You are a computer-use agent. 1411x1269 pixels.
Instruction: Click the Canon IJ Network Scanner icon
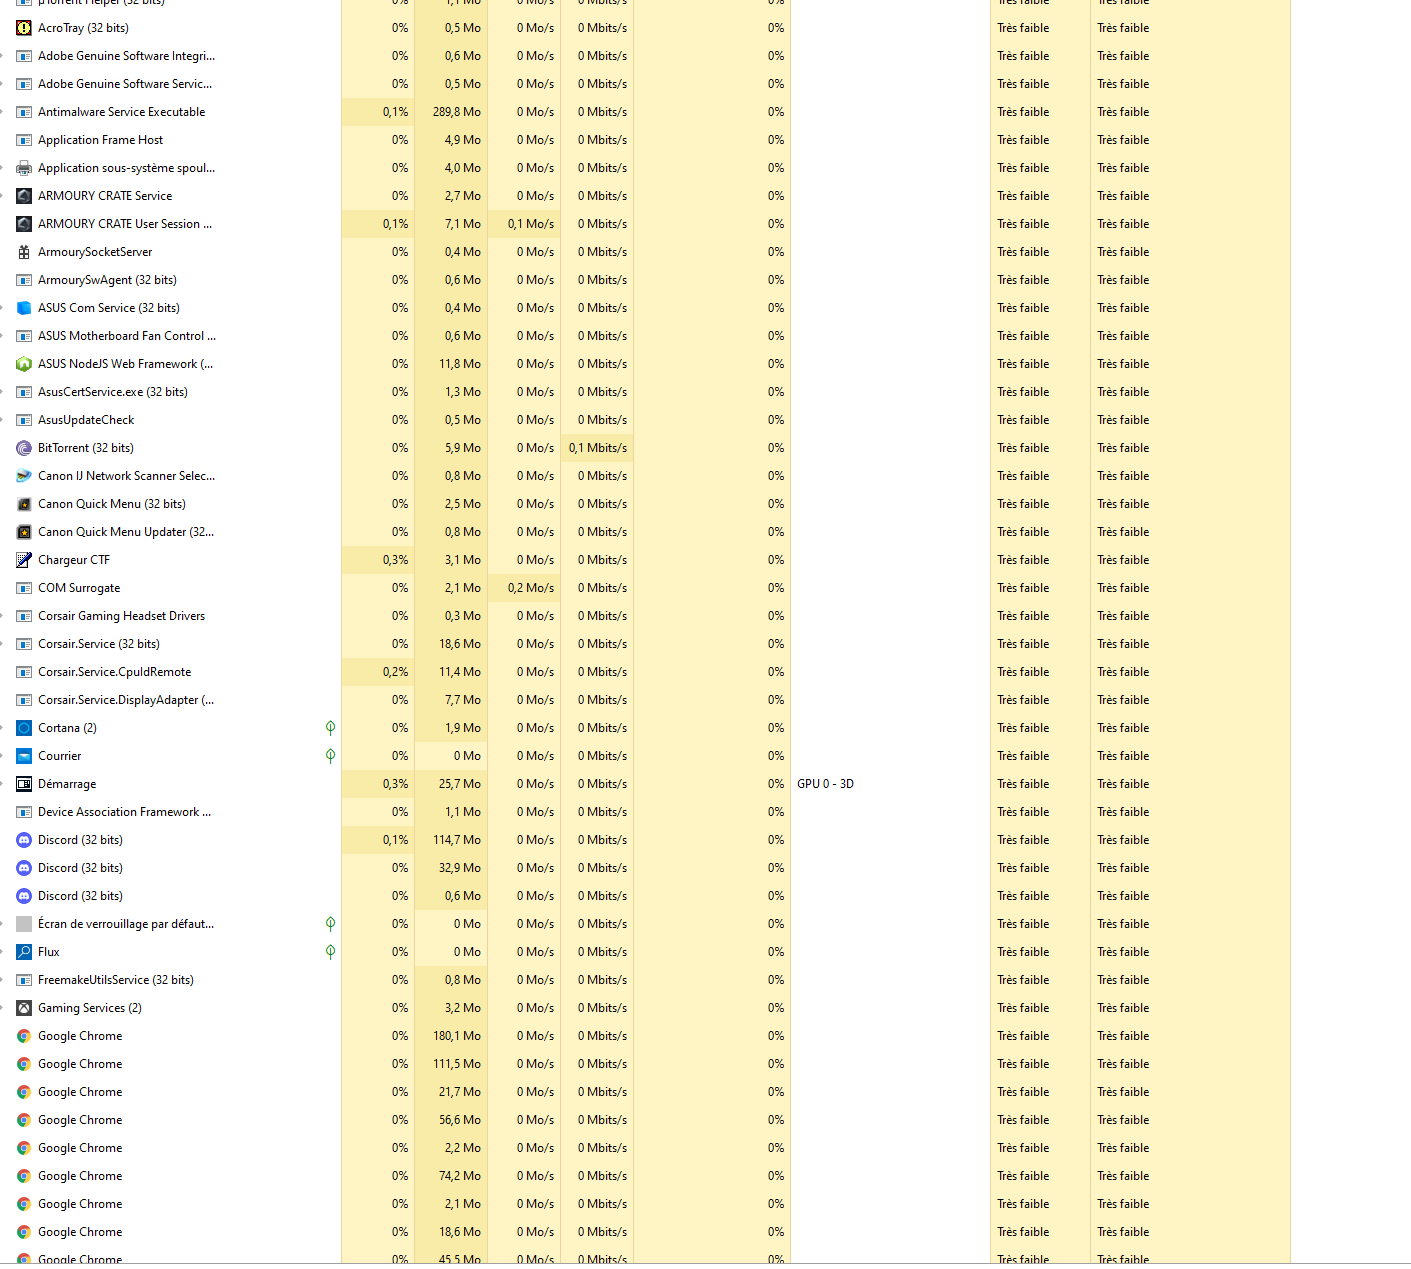24,476
